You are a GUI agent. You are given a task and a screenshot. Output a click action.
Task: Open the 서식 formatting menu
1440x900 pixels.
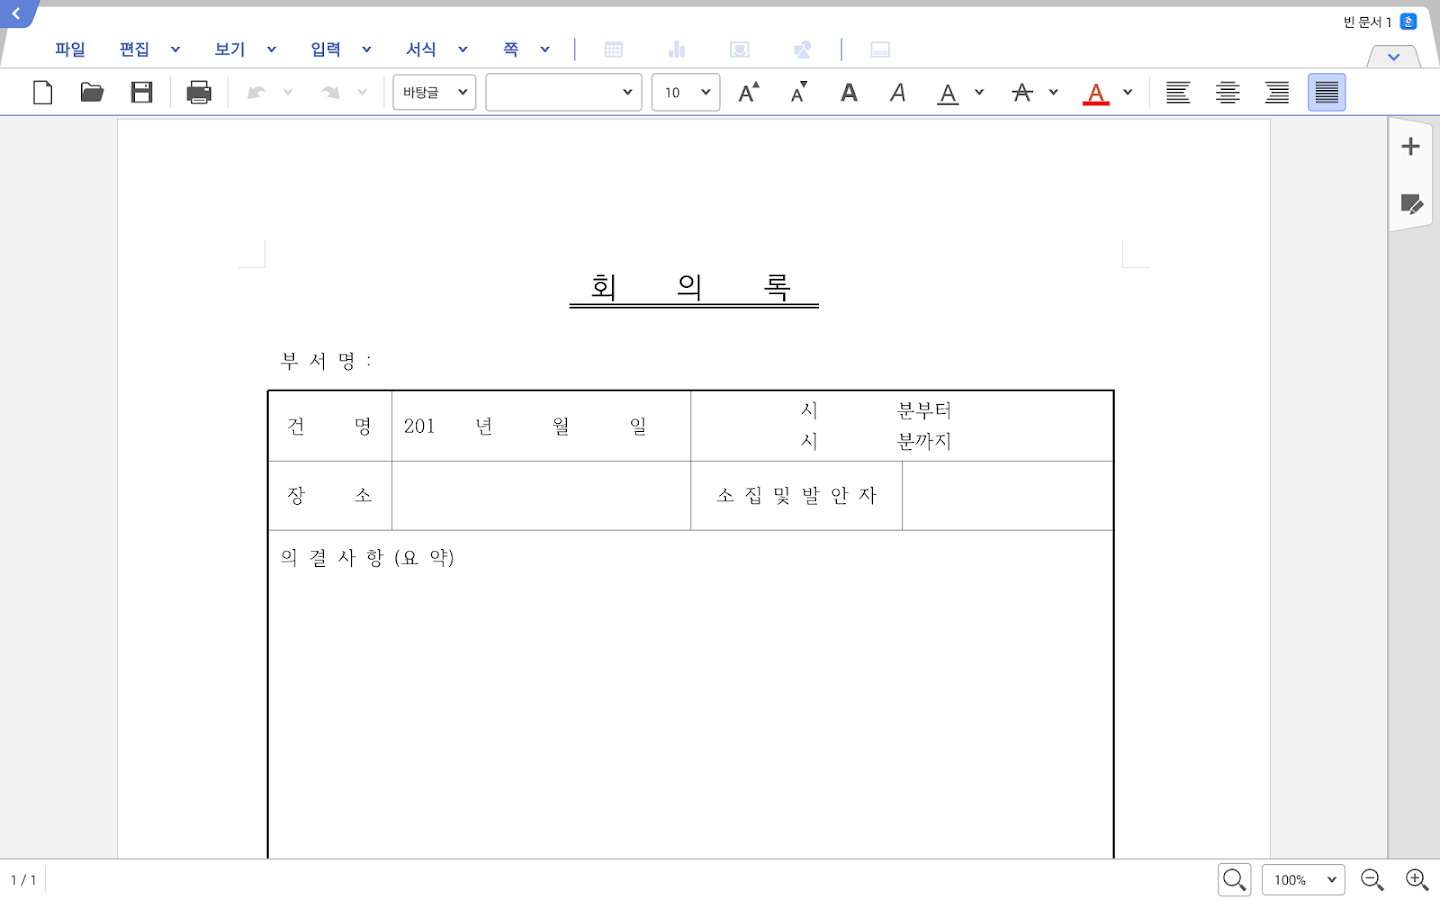[x=420, y=48]
